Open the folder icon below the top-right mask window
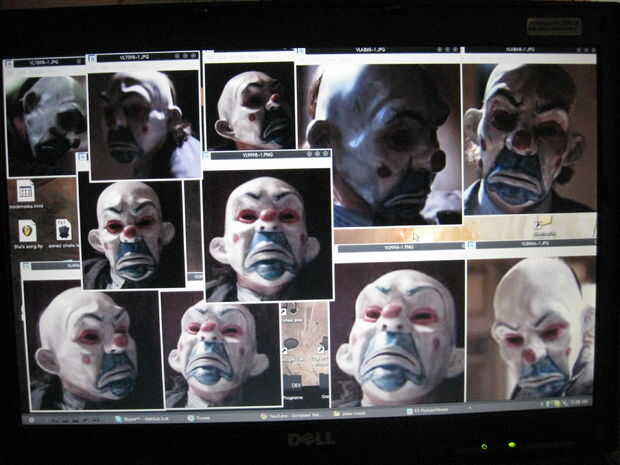 [x=544, y=223]
